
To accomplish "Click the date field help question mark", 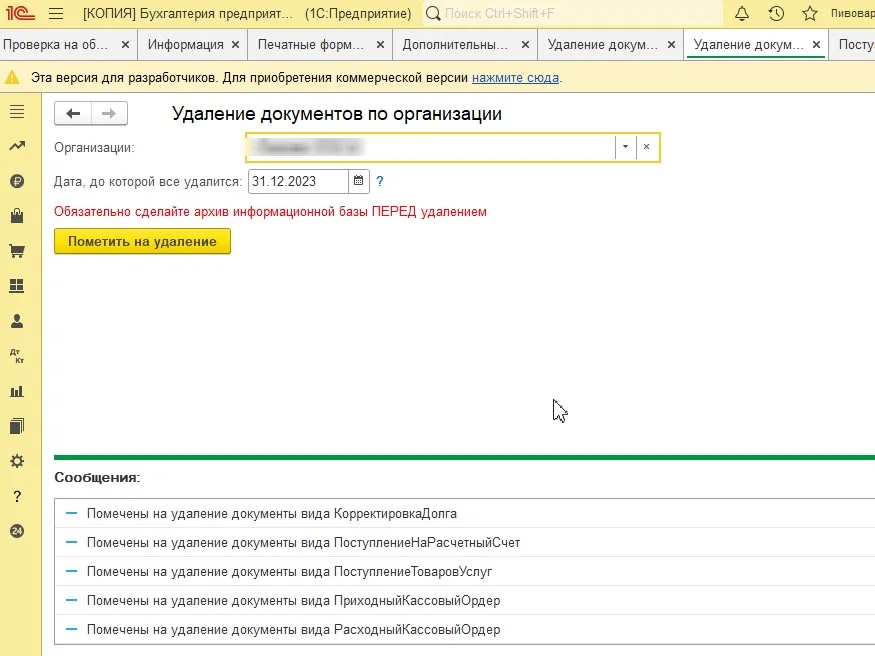I will pos(379,181).
